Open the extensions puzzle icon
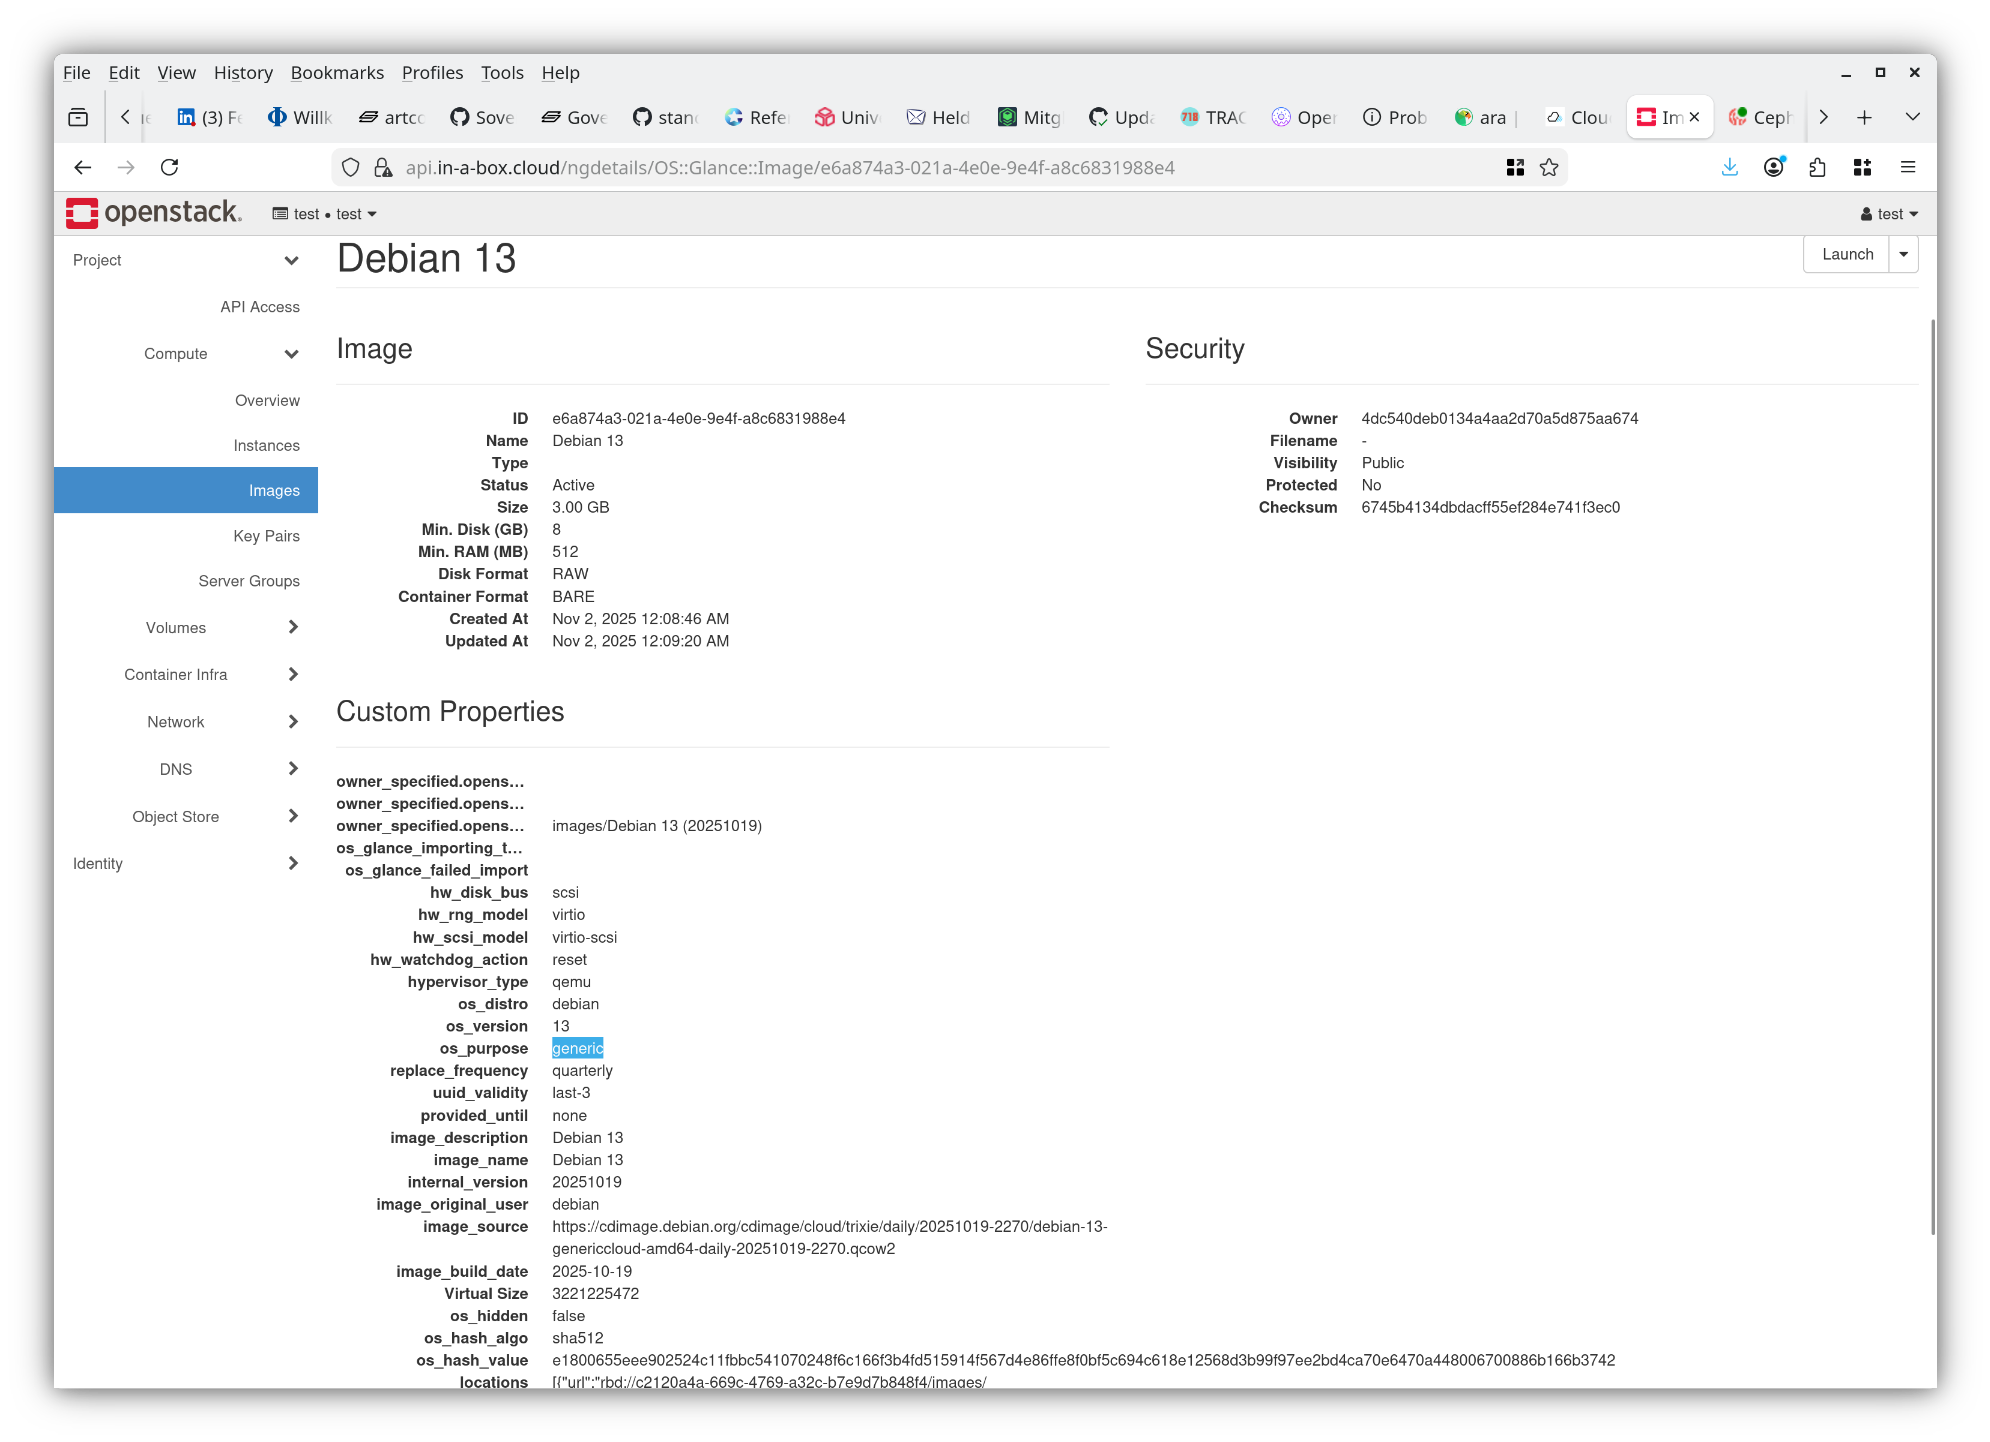Image resolution: width=1990 pixels, height=1442 pixels. (x=1818, y=167)
